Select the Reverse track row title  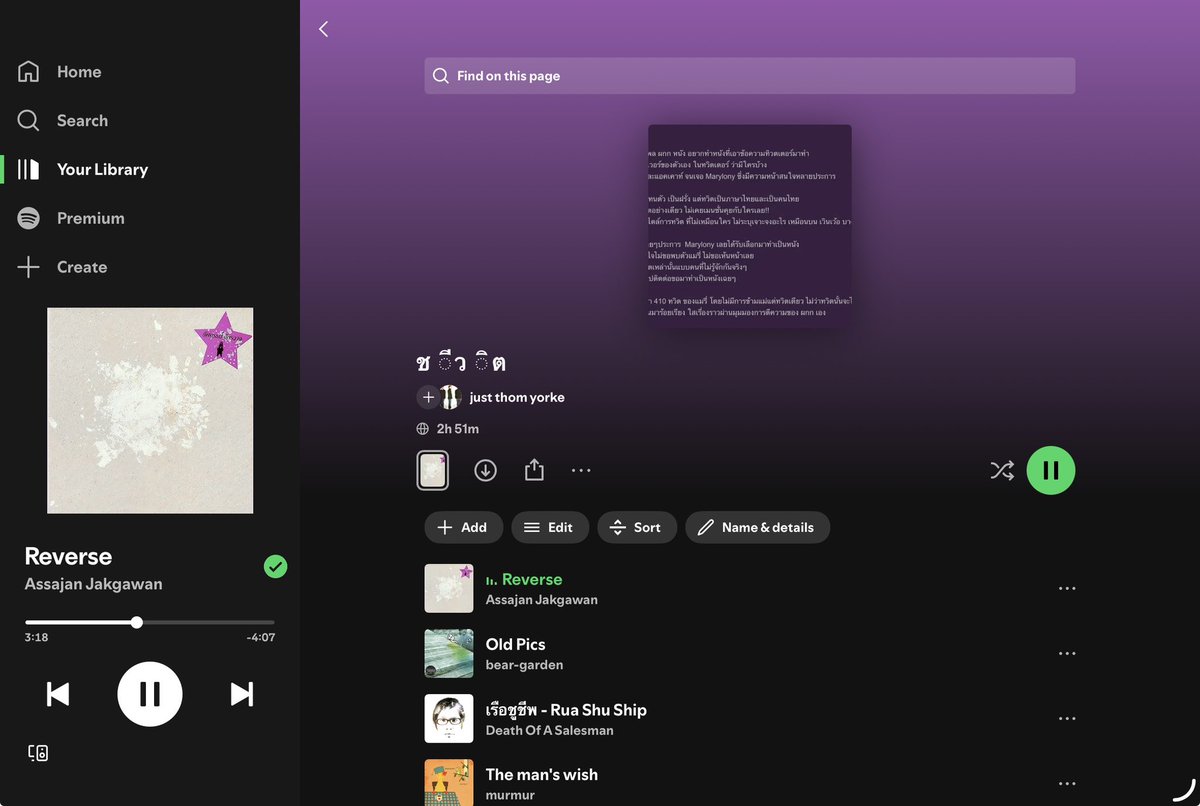click(x=532, y=579)
